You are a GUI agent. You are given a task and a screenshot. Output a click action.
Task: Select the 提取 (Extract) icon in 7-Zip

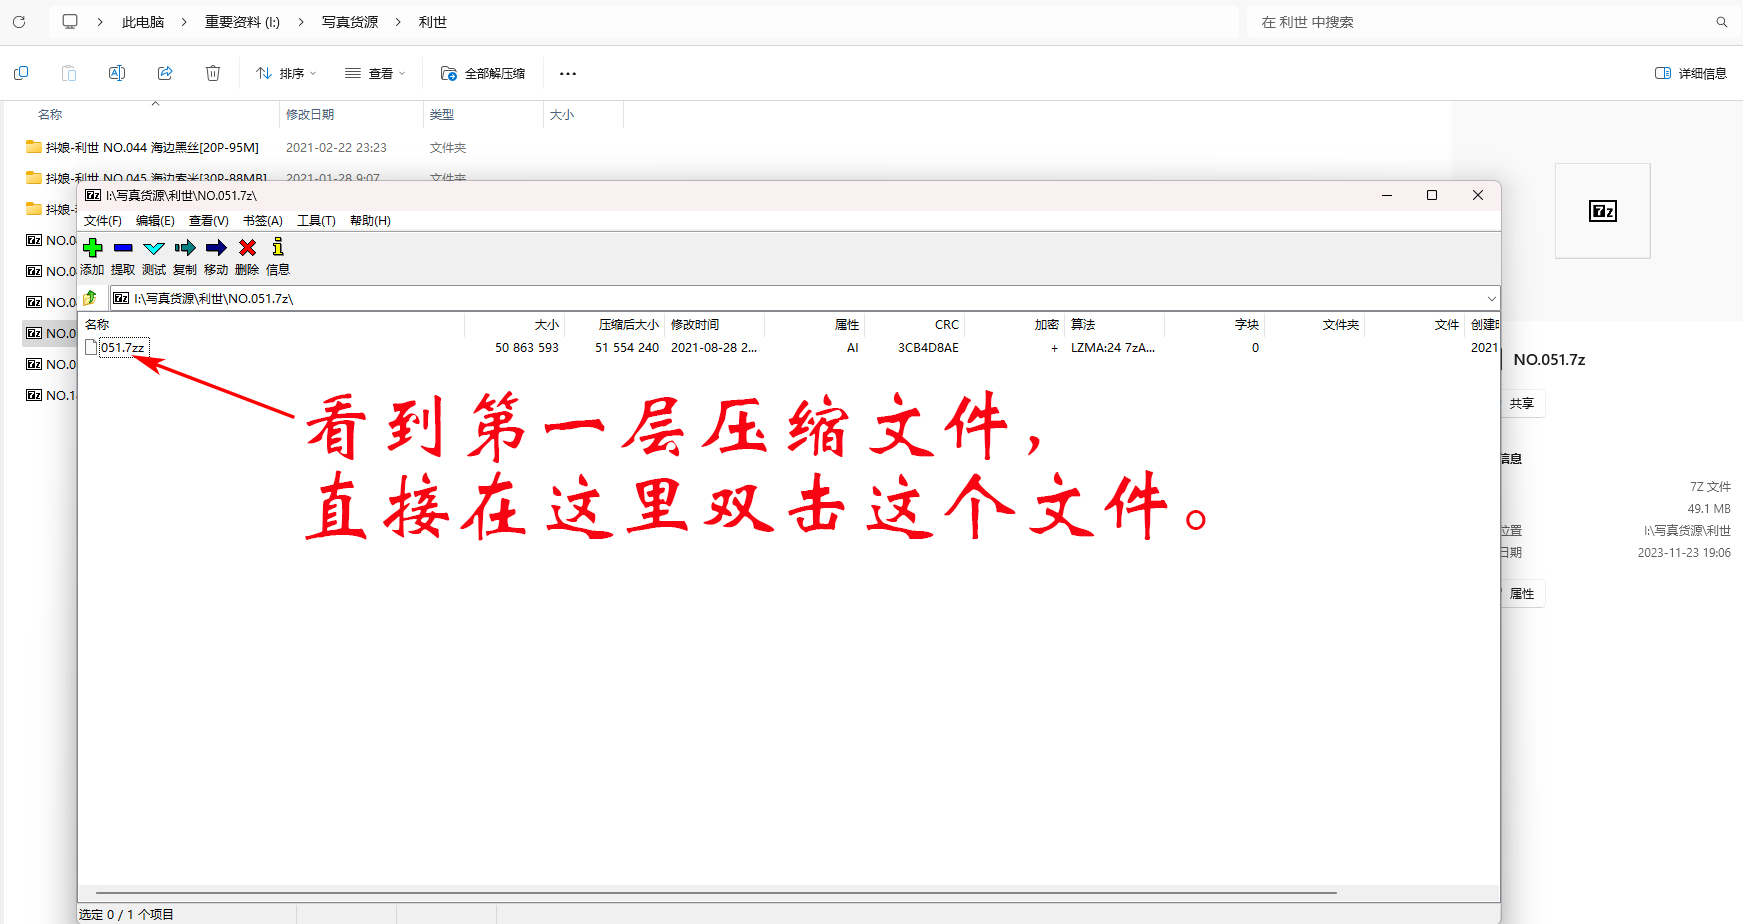[123, 248]
